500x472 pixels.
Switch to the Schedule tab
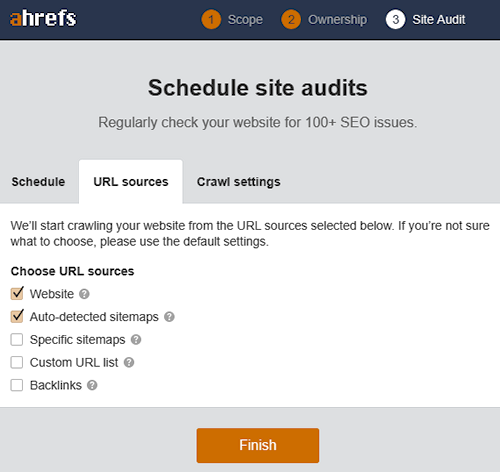pos(38,182)
